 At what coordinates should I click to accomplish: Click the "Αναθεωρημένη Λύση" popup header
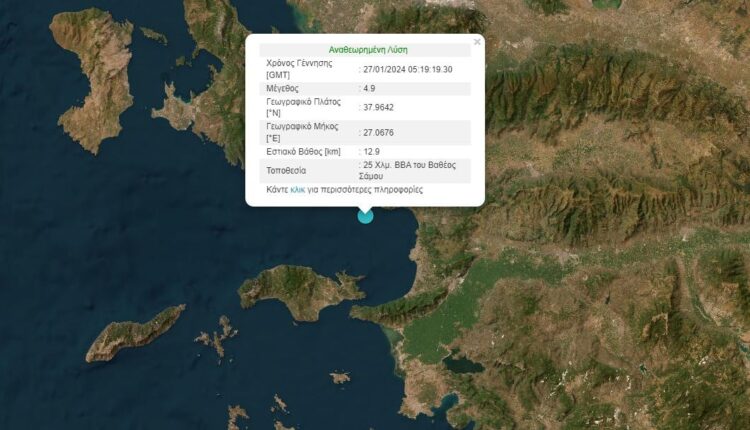pos(368,49)
